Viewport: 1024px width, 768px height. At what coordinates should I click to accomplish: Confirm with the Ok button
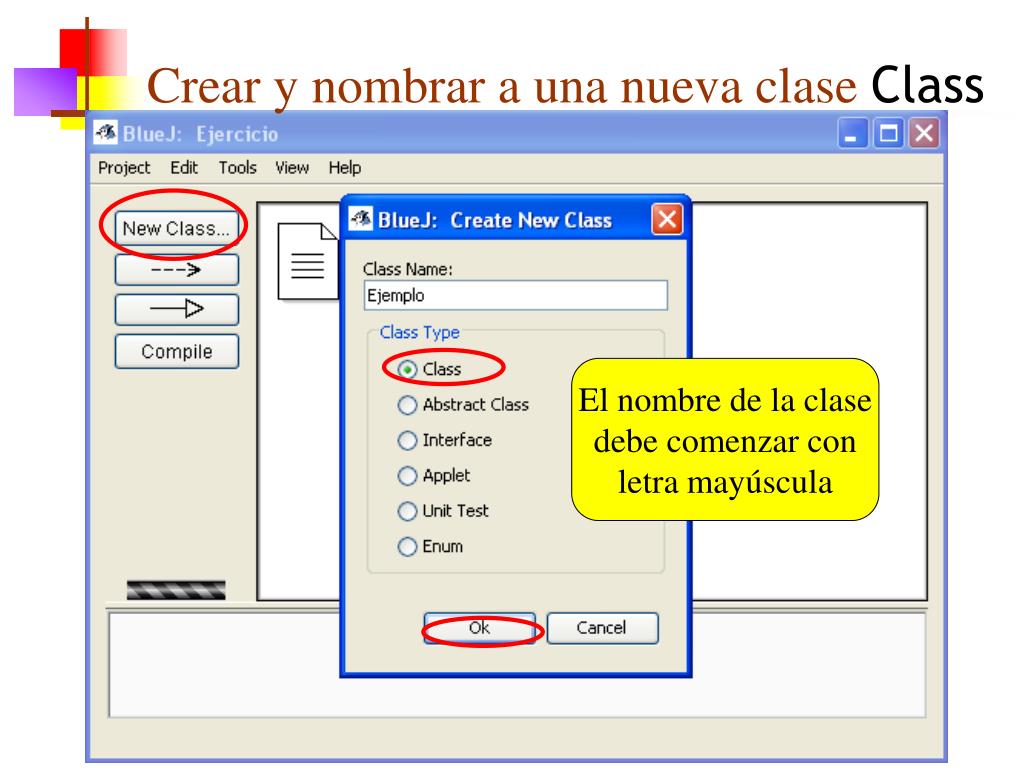tap(479, 628)
